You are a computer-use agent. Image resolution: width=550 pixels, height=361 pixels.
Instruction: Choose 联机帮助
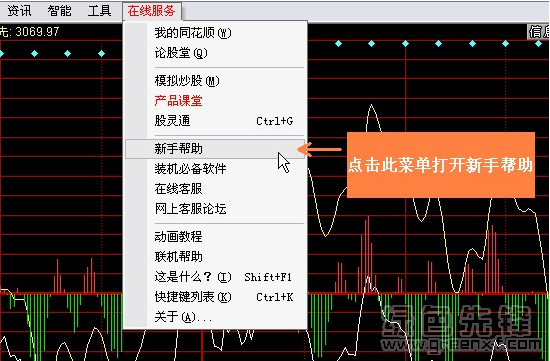(215, 256)
